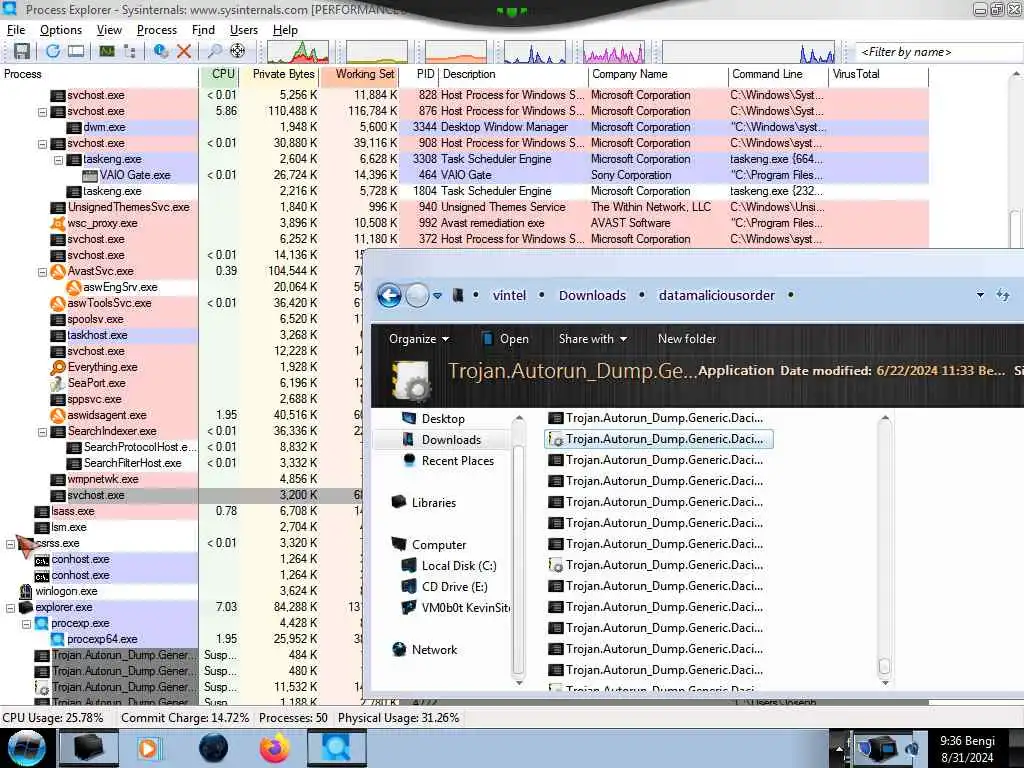Click the vintel breadcrumb in address bar

coord(509,296)
